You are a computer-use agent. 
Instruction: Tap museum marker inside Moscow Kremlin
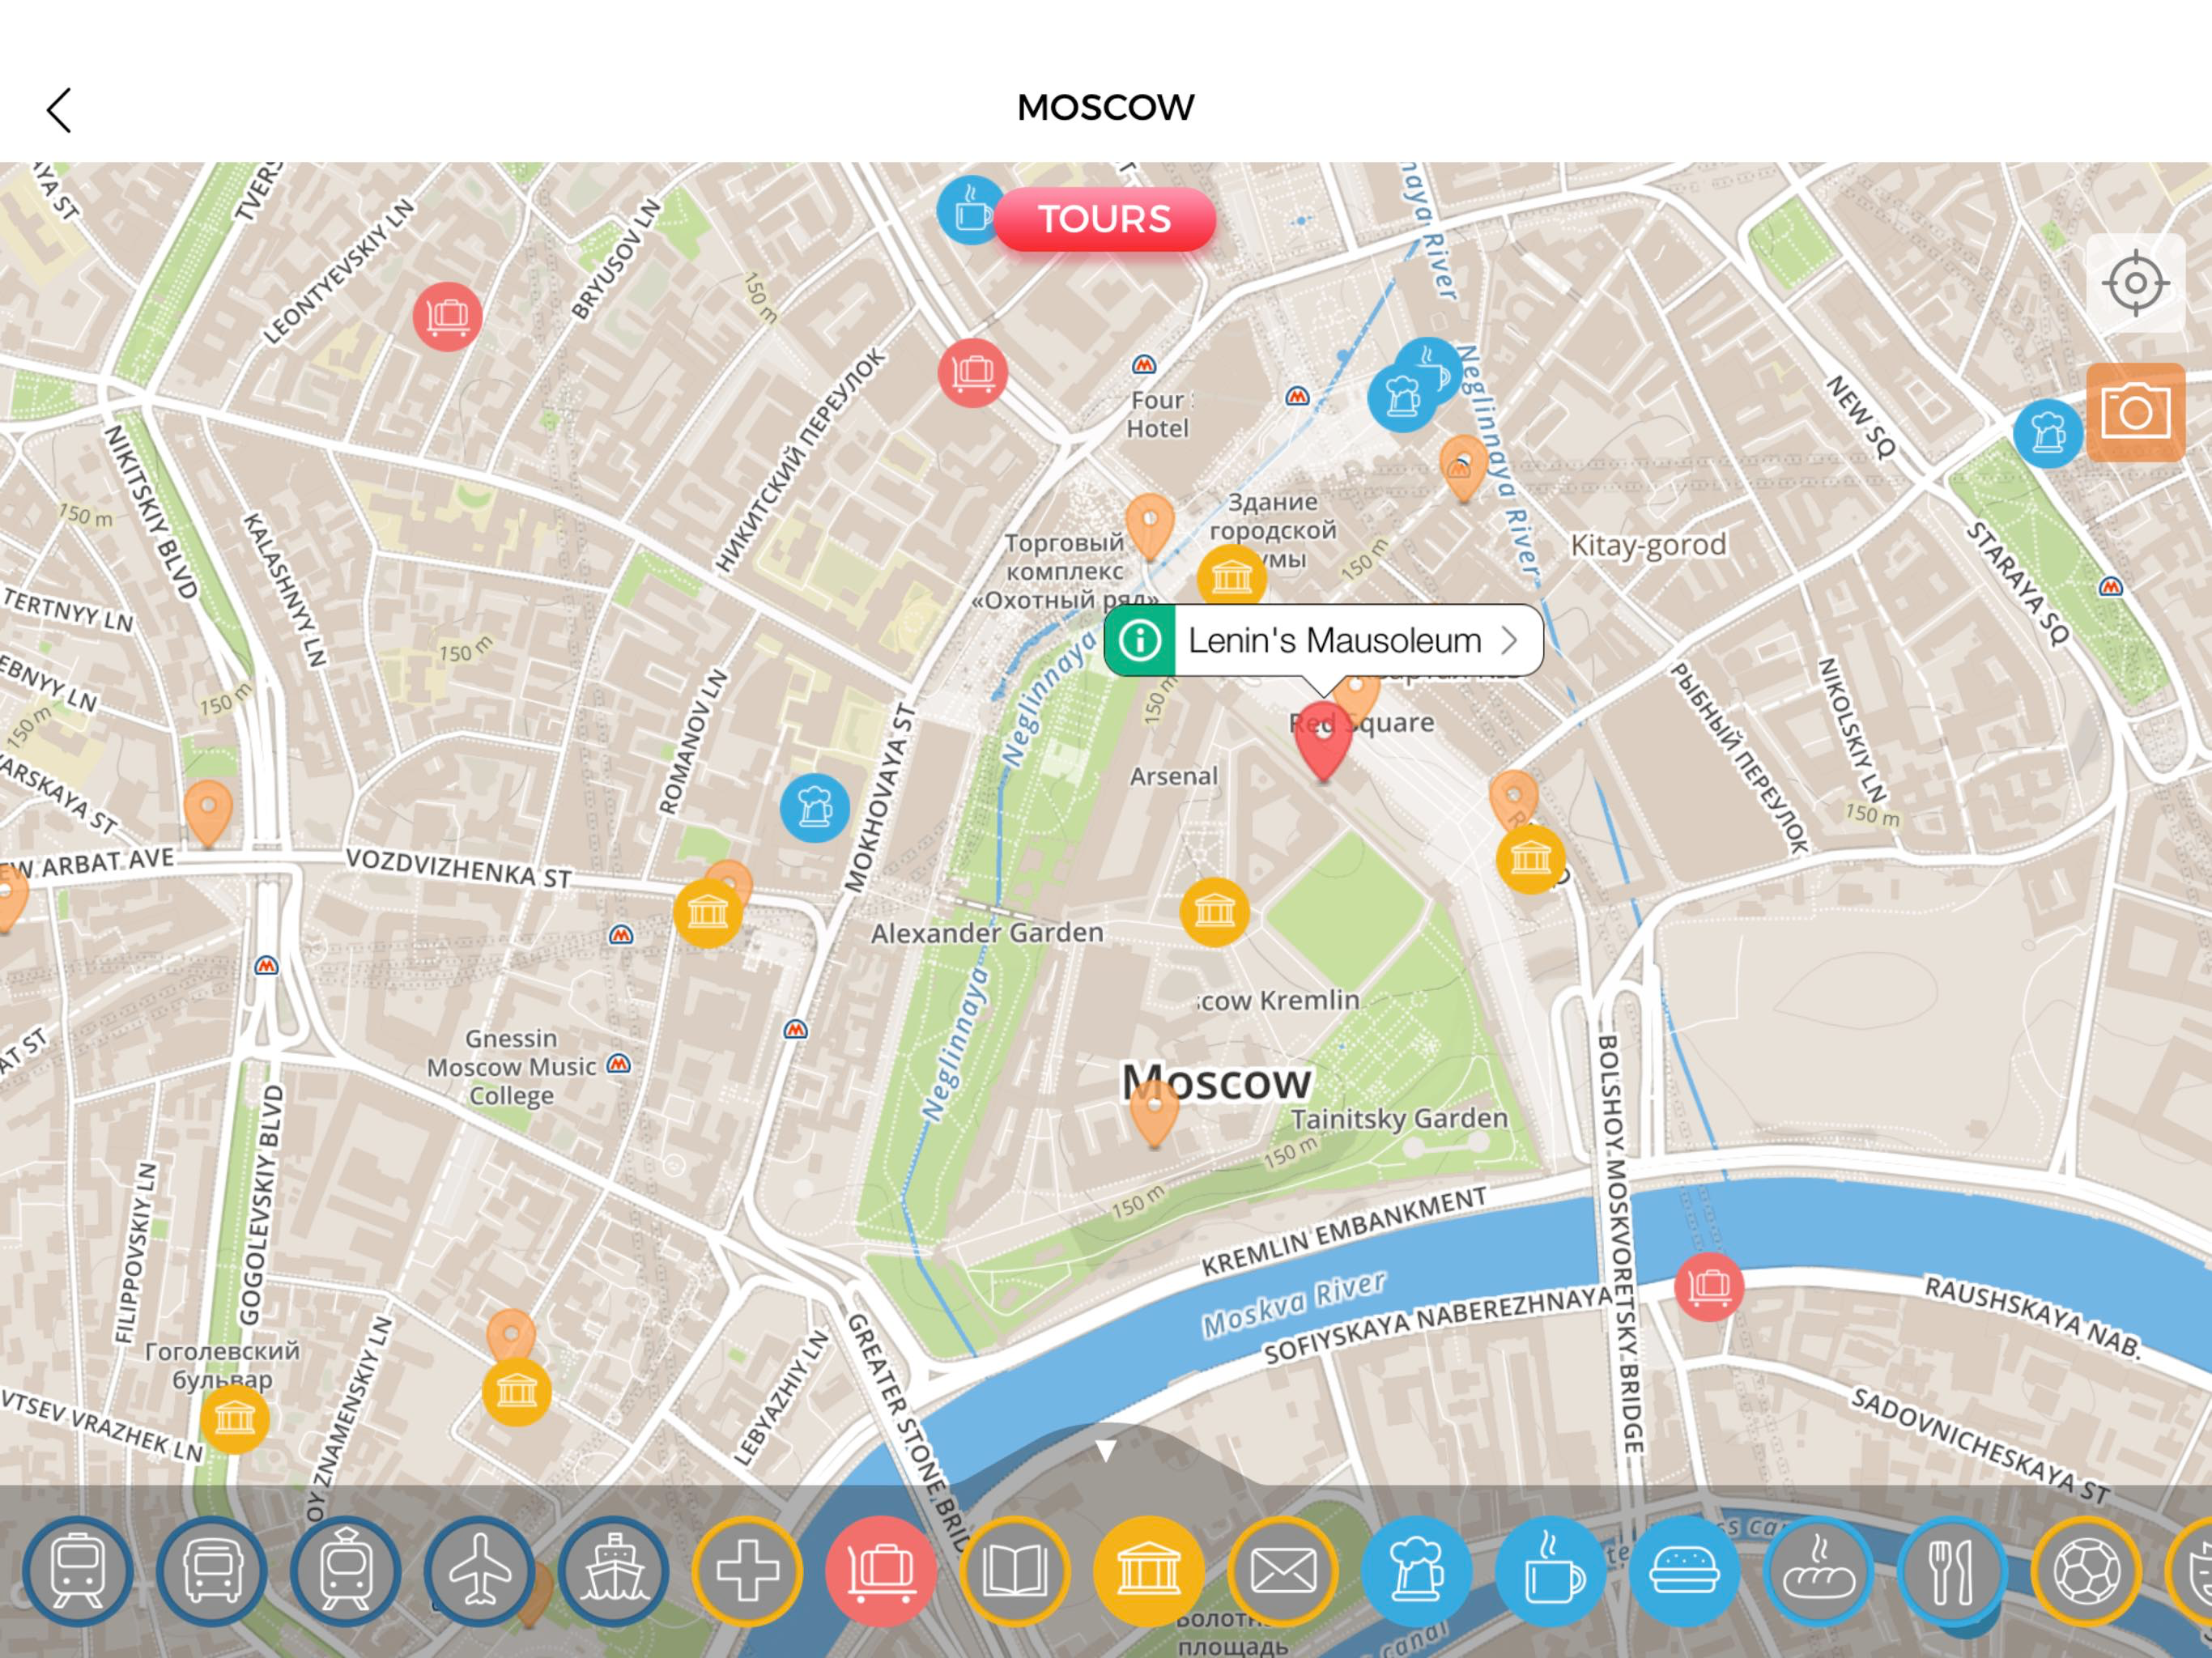tap(1214, 911)
